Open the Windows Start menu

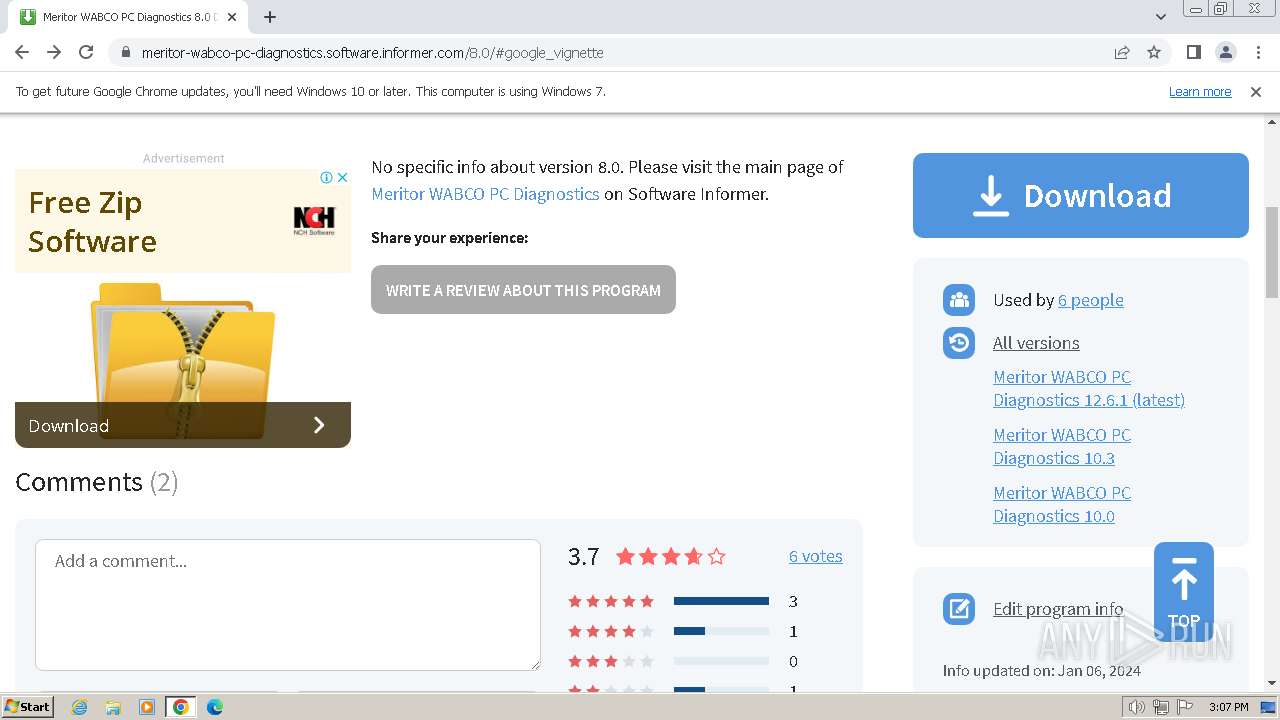(x=28, y=706)
